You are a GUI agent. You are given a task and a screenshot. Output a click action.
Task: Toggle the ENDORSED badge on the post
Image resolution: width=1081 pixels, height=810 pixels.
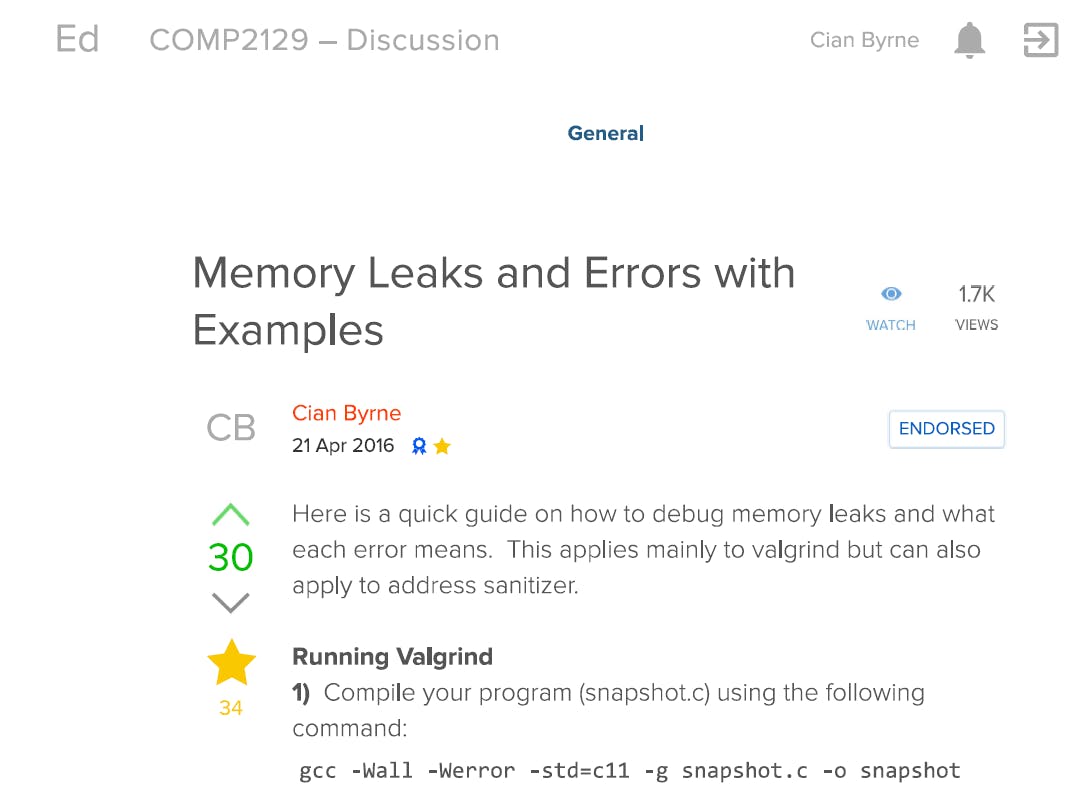point(946,428)
